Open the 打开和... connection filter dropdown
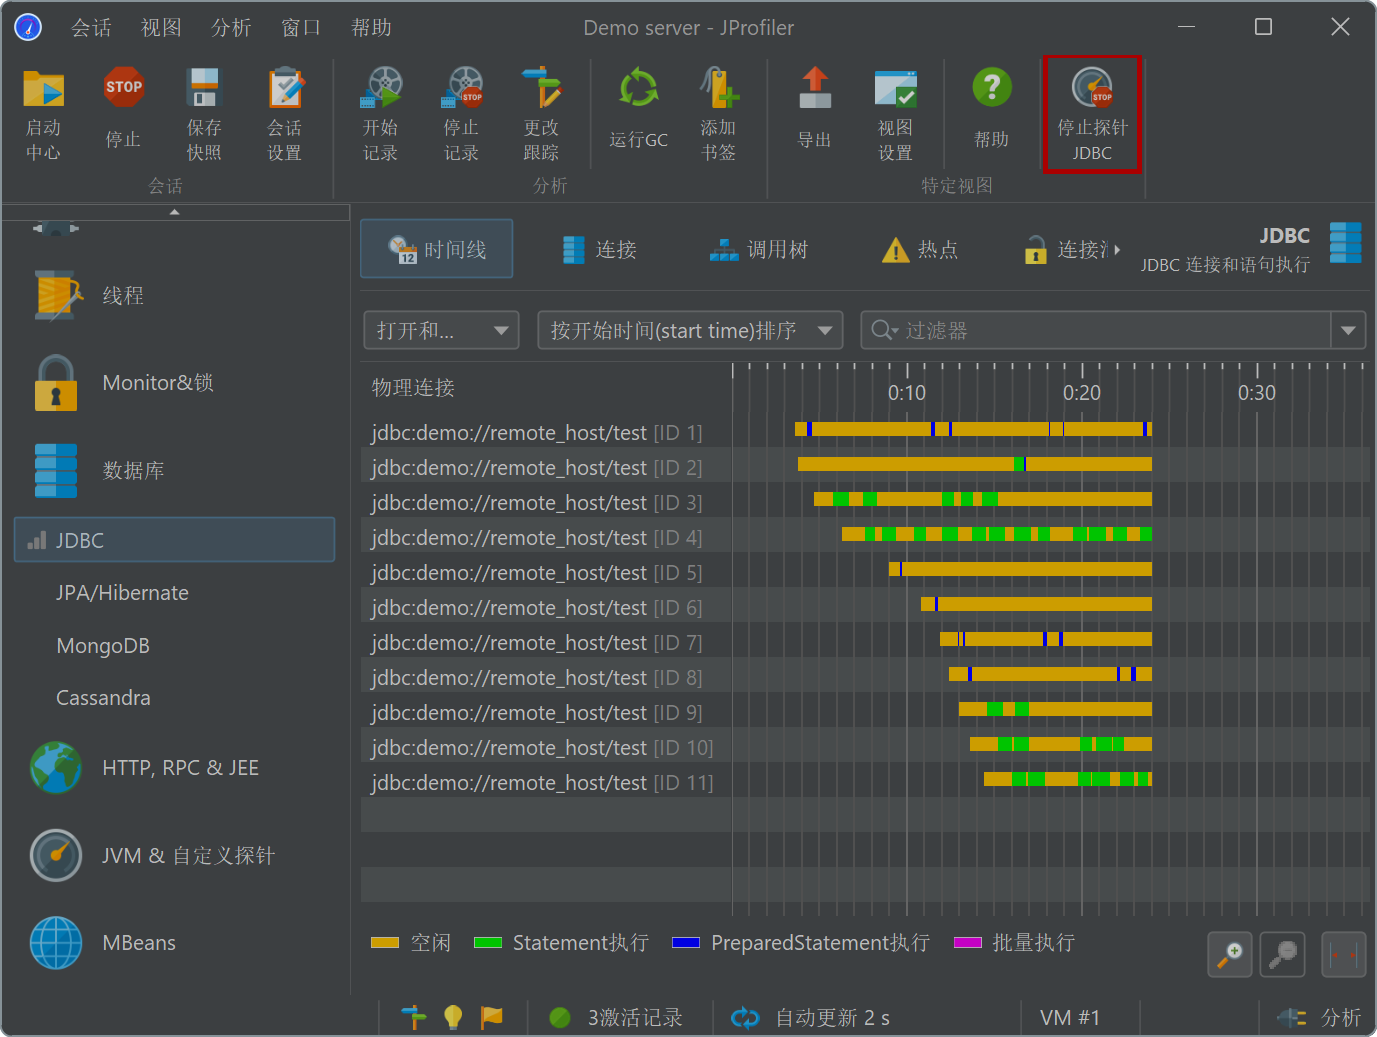The height and width of the screenshot is (1037, 1377). click(x=441, y=330)
